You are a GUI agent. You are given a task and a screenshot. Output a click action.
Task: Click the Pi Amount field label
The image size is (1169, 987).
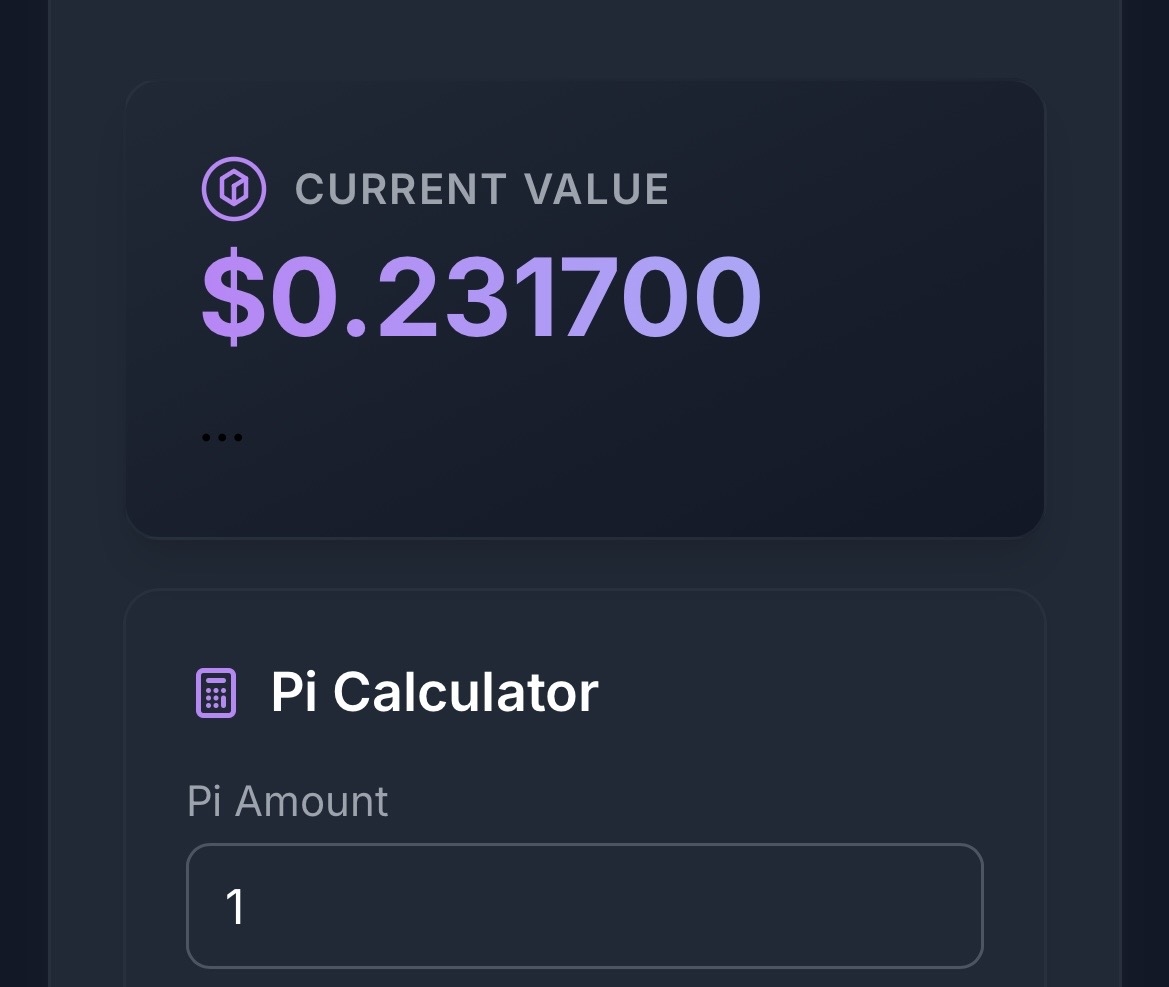point(287,801)
